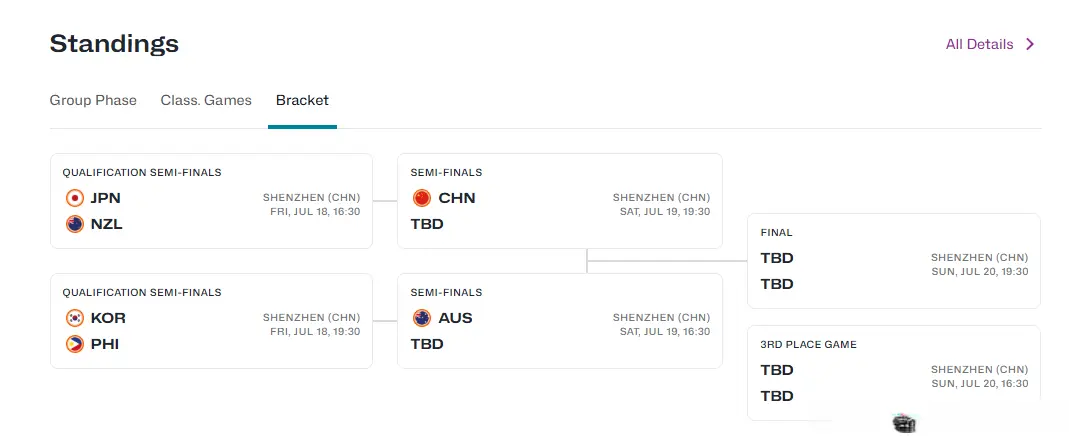Click the PHI team name
This screenshot has height=444, width=1069.
point(105,344)
